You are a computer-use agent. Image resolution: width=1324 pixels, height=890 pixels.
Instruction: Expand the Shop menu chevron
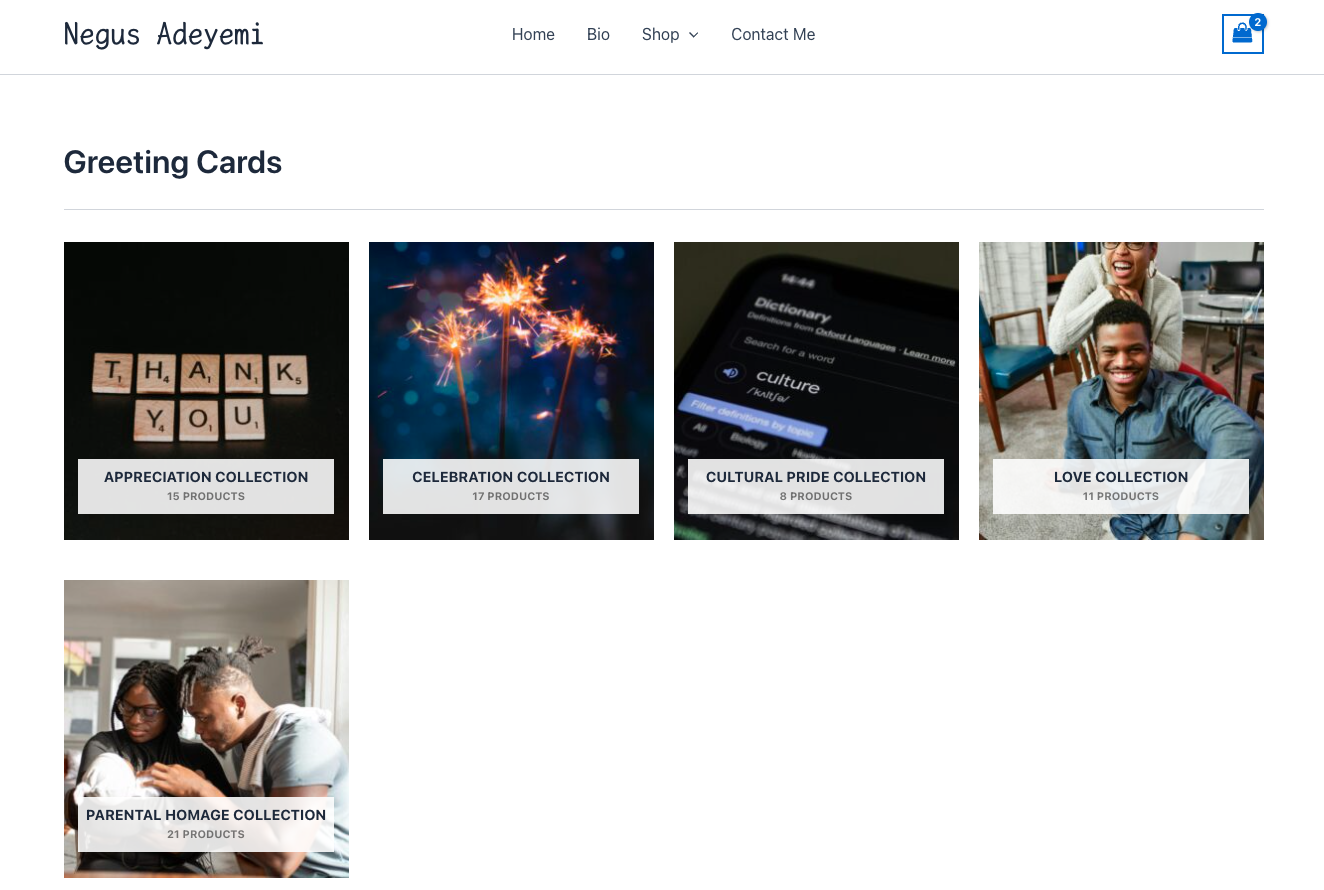click(x=694, y=35)
